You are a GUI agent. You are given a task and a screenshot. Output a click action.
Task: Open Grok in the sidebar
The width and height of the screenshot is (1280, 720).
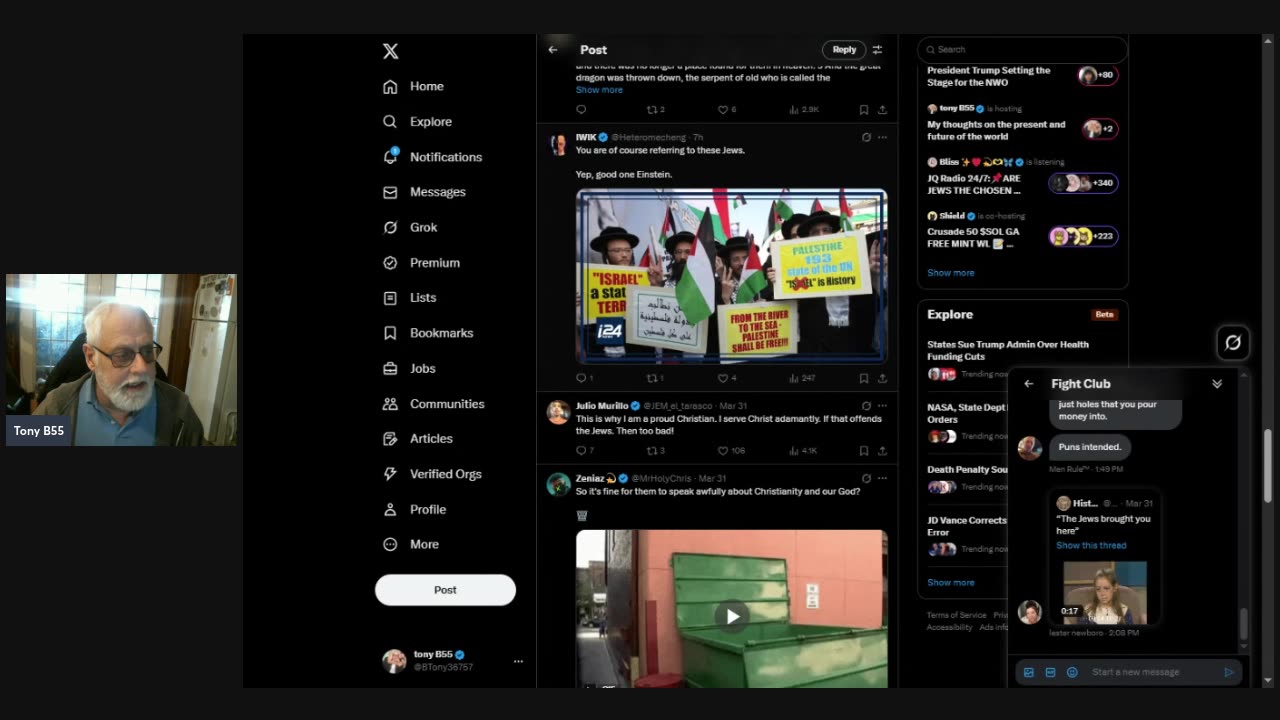tap(411, 227)
